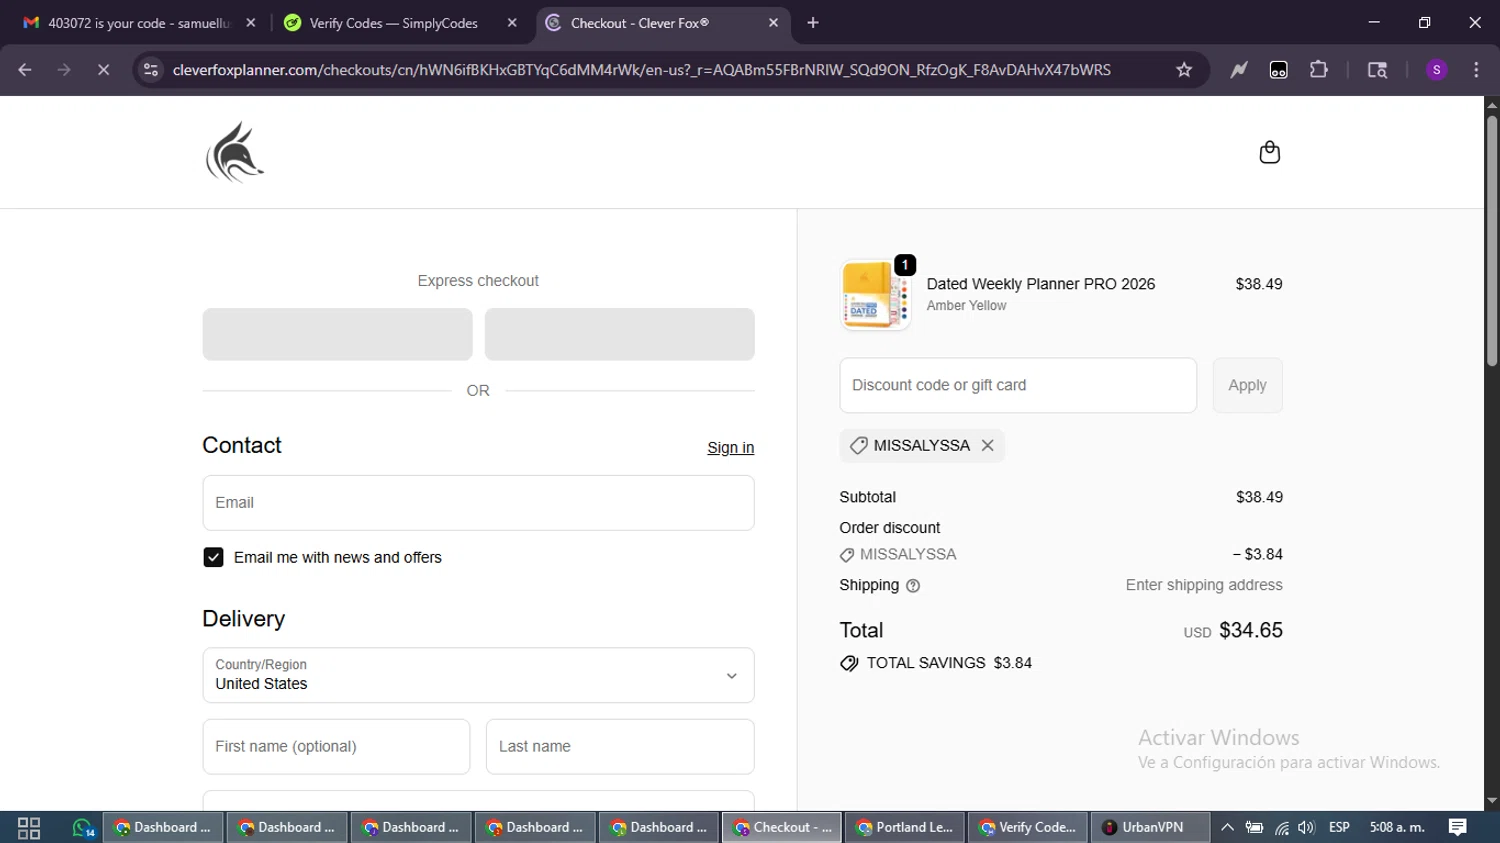
Task: Click the second express checkout button
Action: pos(620,334)
